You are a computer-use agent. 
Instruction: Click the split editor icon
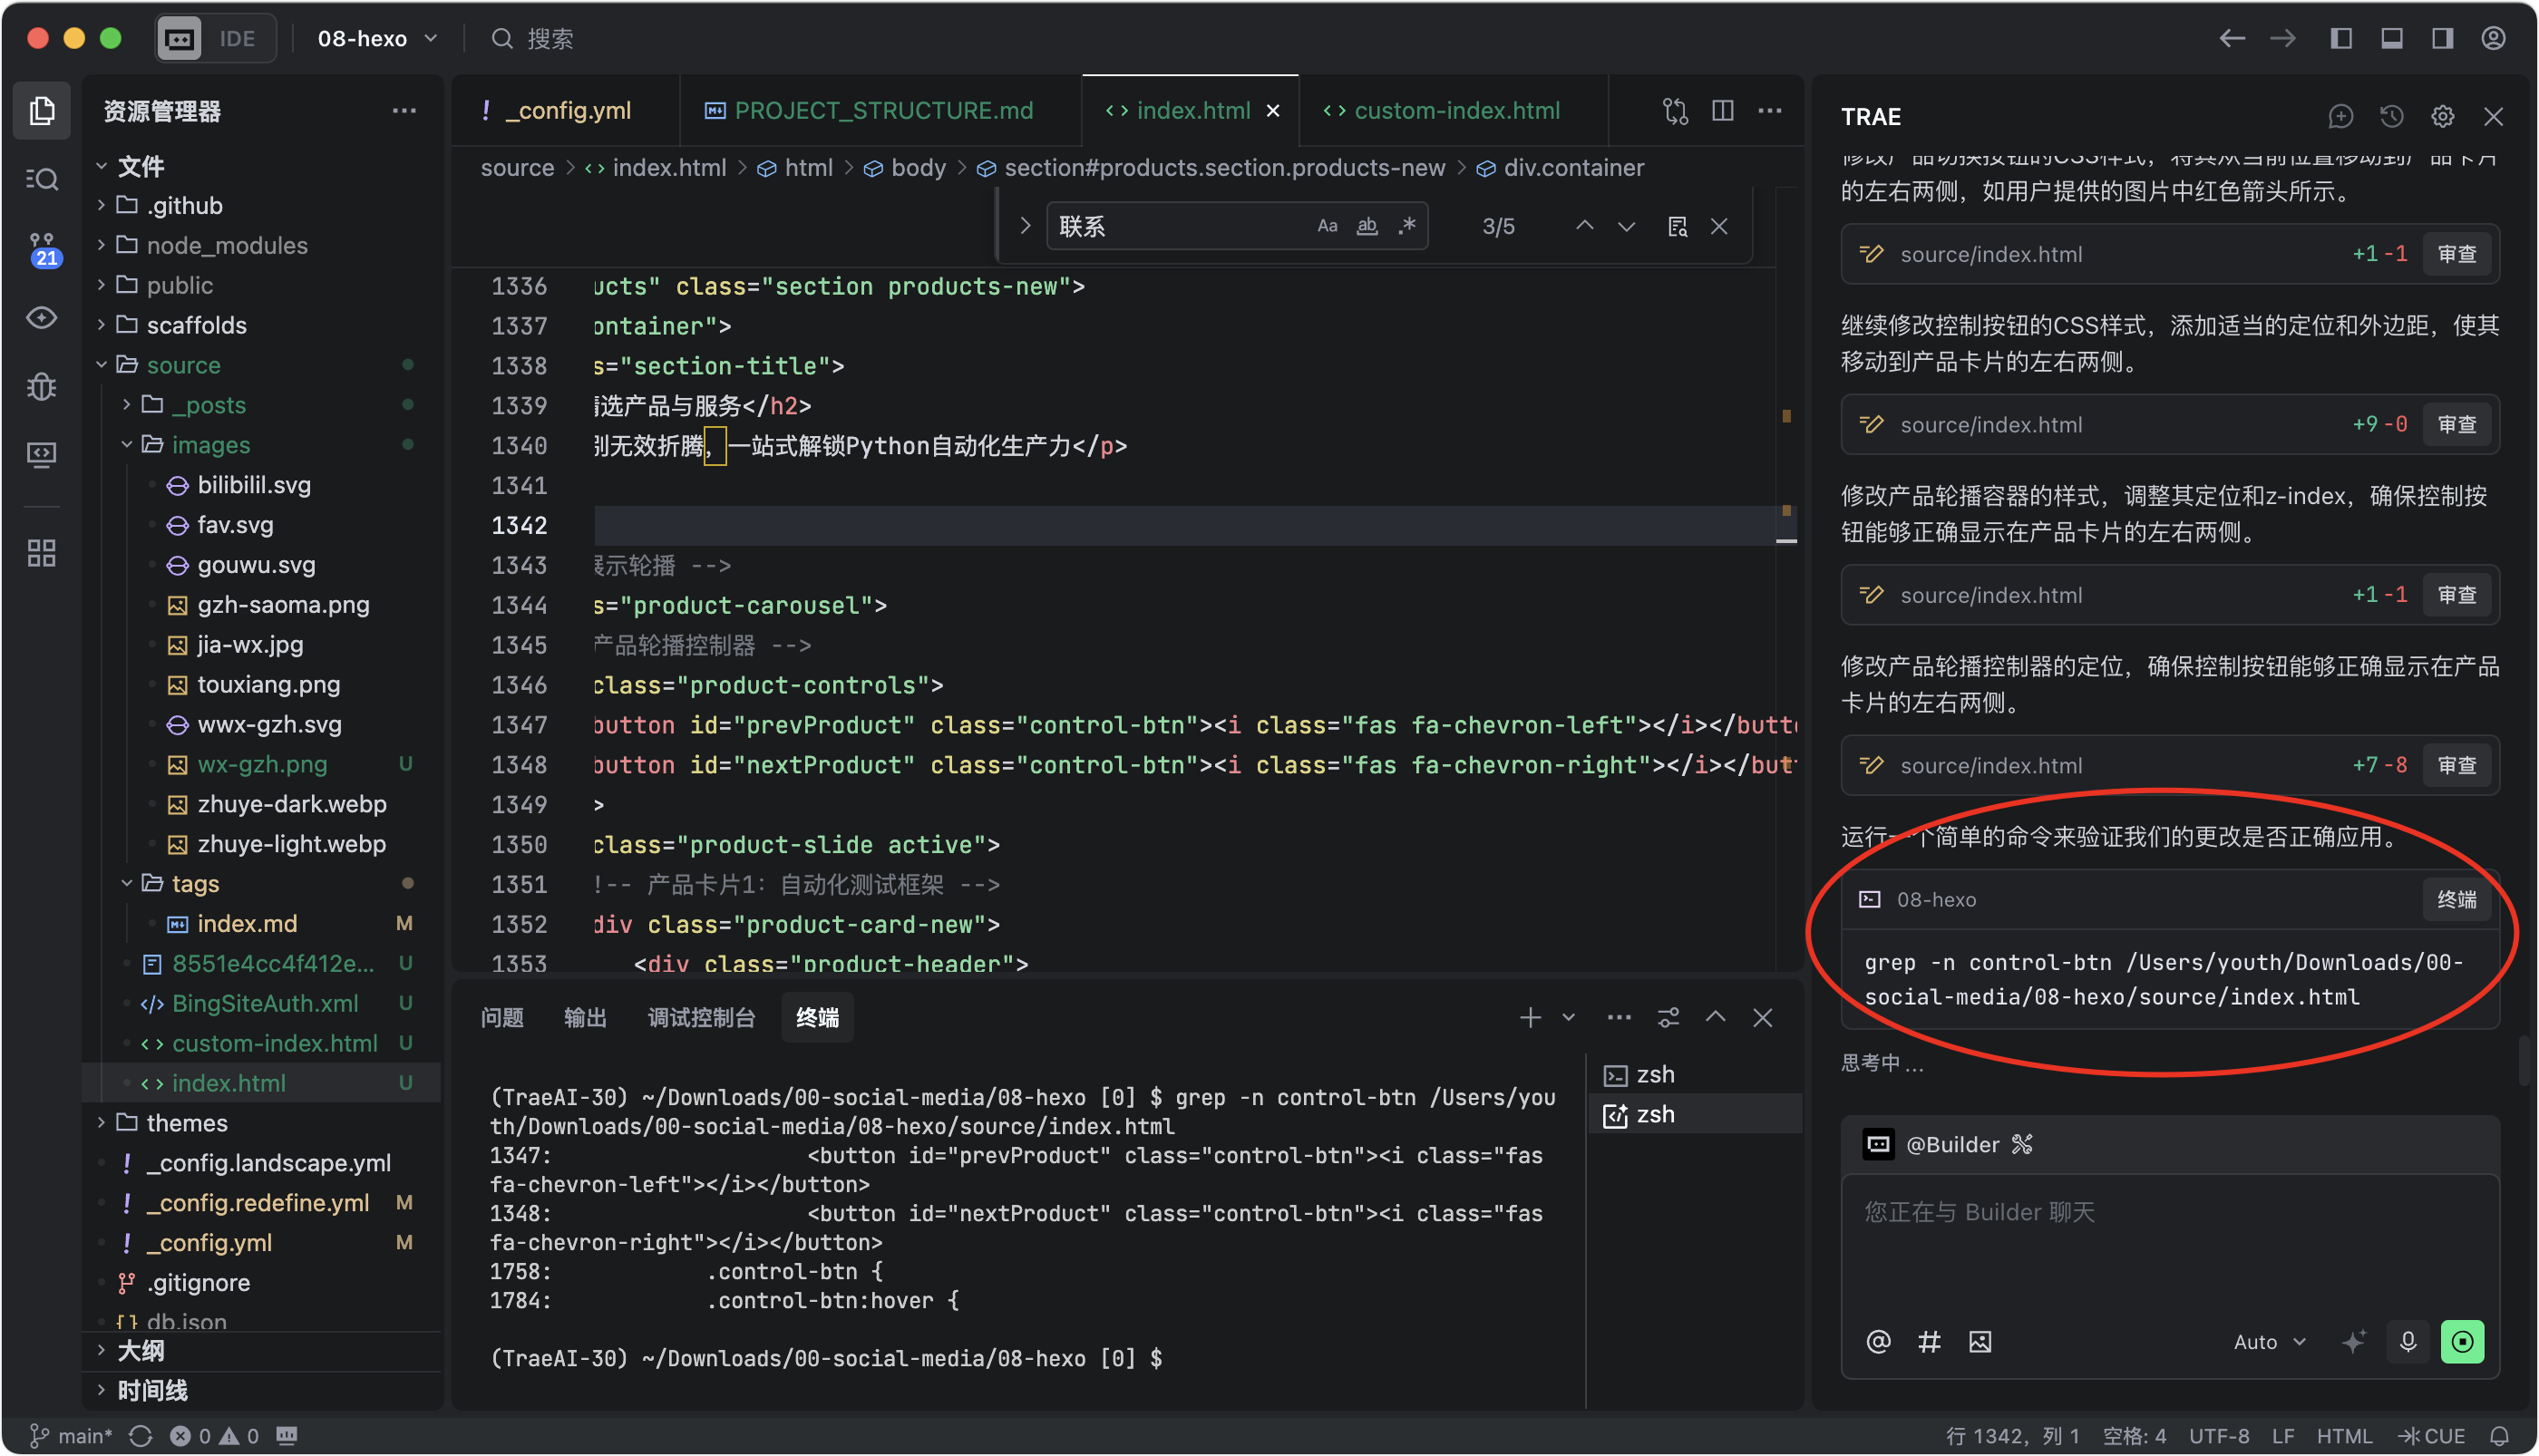1722,110
